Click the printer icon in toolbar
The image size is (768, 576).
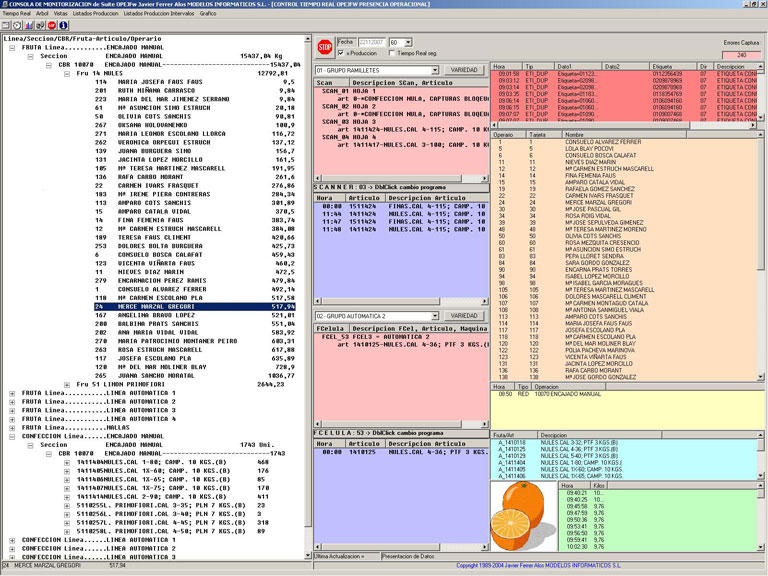pos(40,25)
